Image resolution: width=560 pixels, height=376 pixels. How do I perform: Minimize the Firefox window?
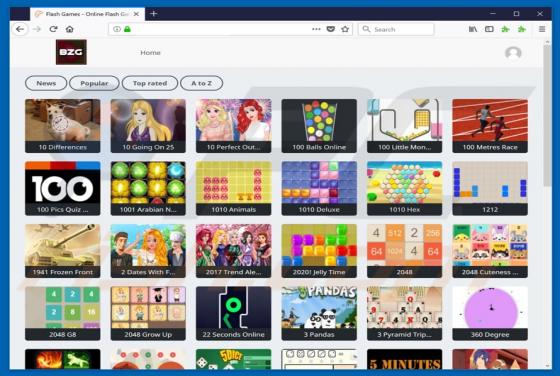(493, 14)
